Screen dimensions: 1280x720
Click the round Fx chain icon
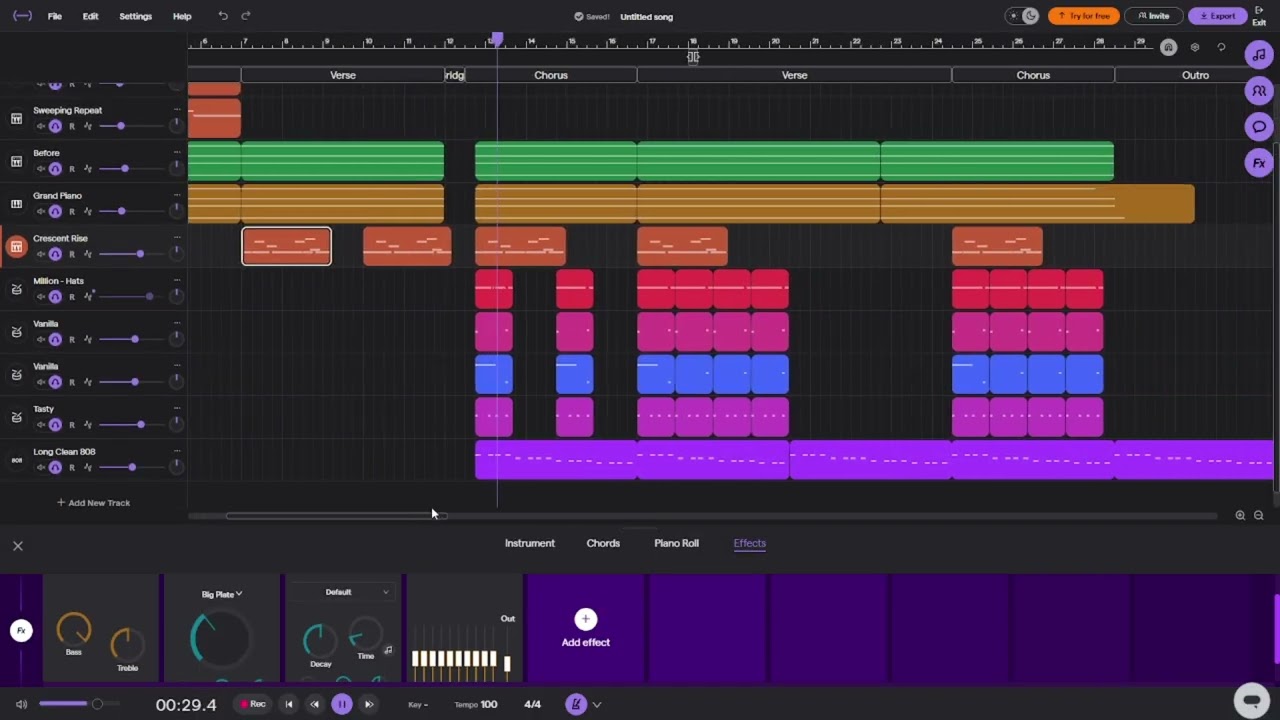click(x=21, y=631)
